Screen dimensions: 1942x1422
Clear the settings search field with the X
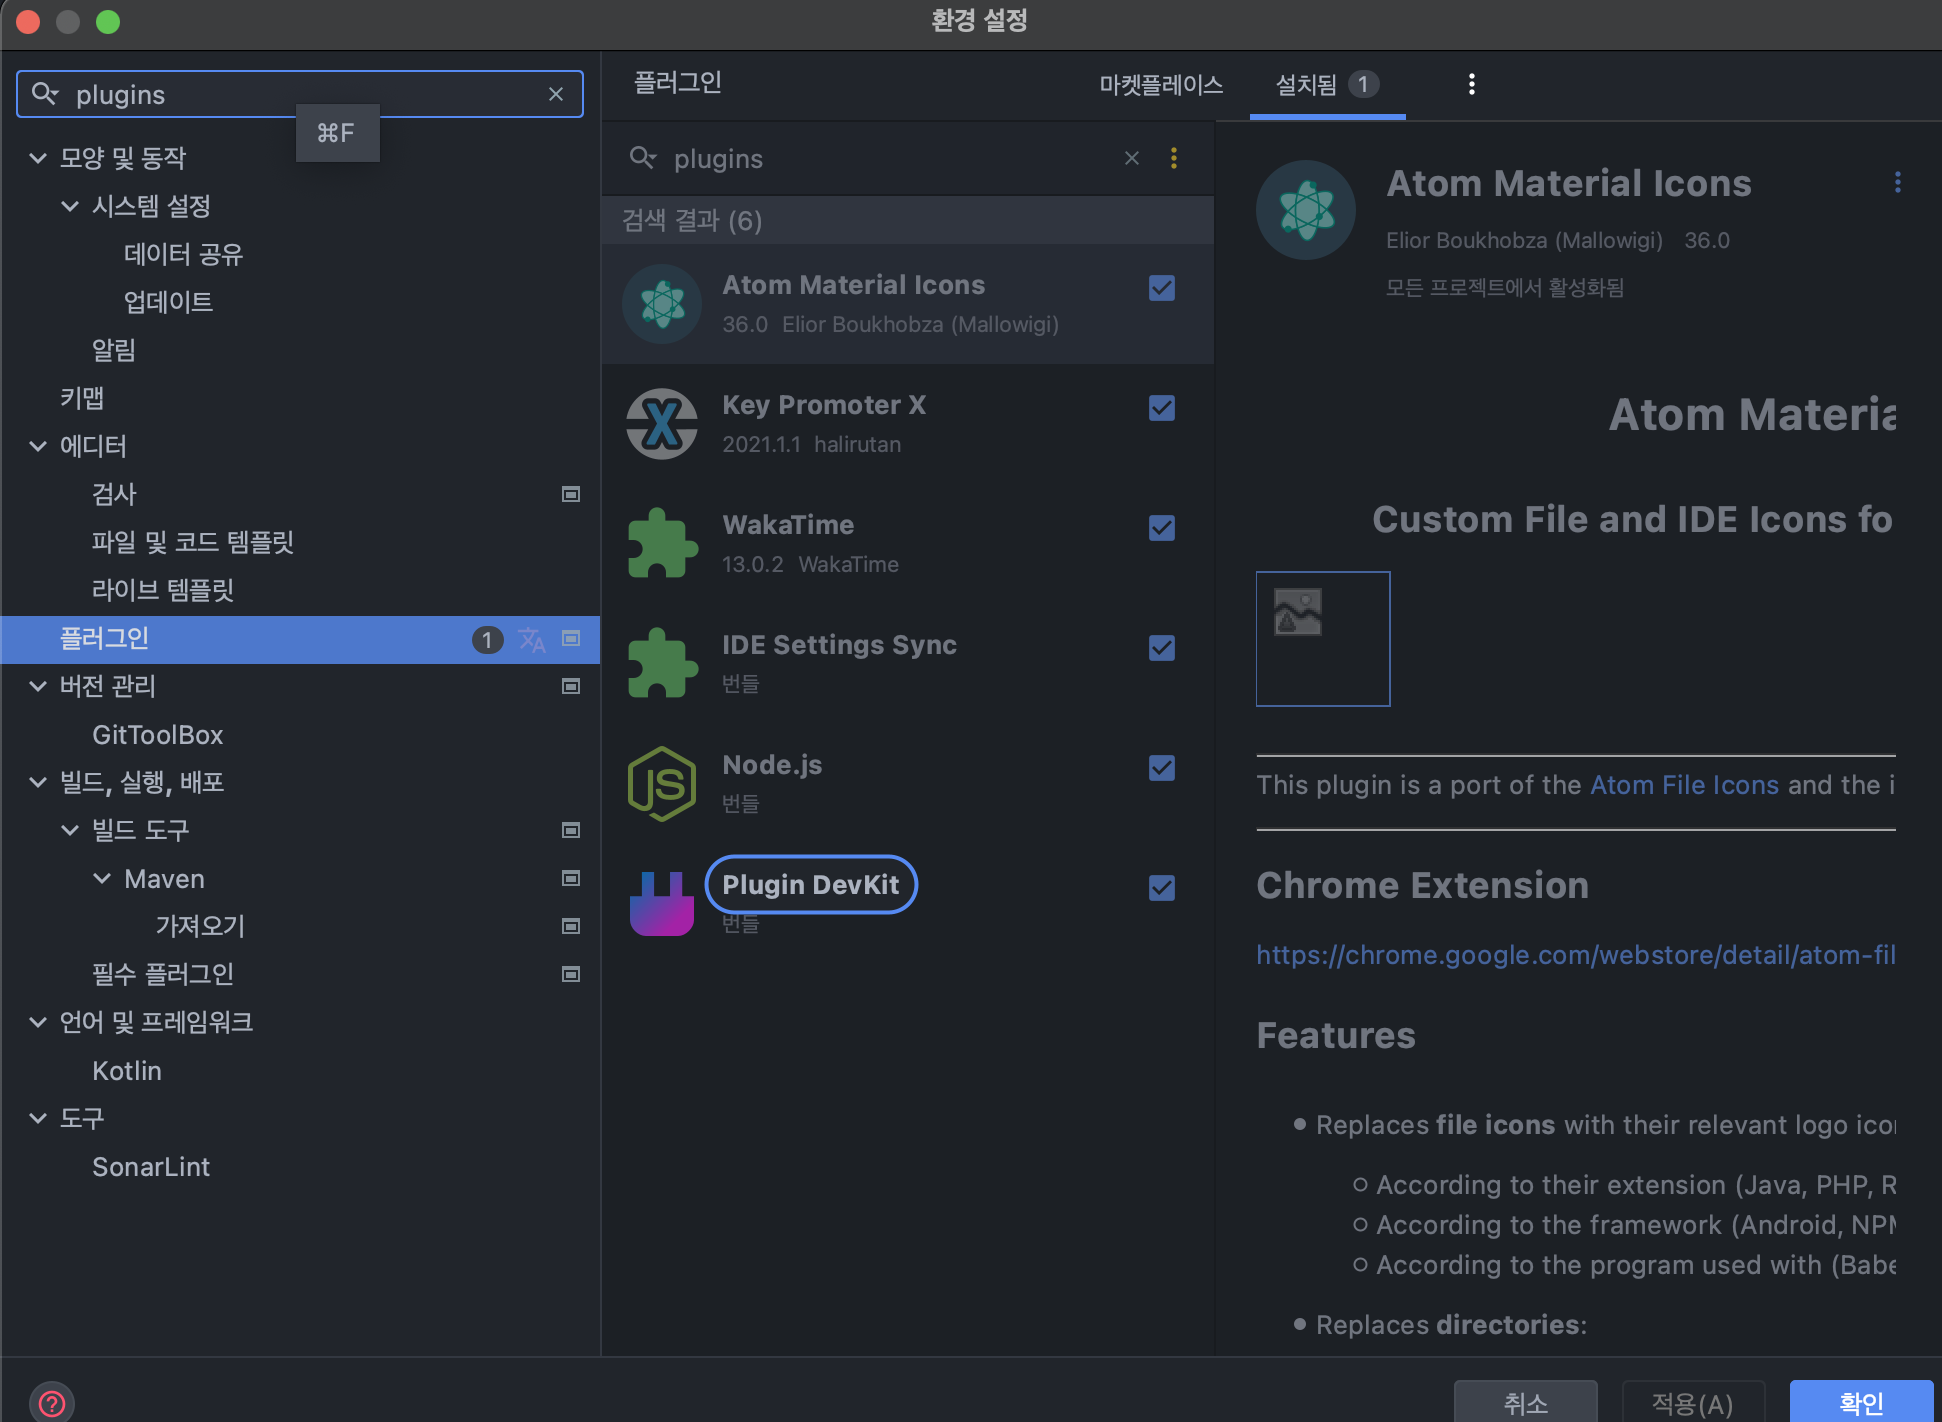pos(556,94)
